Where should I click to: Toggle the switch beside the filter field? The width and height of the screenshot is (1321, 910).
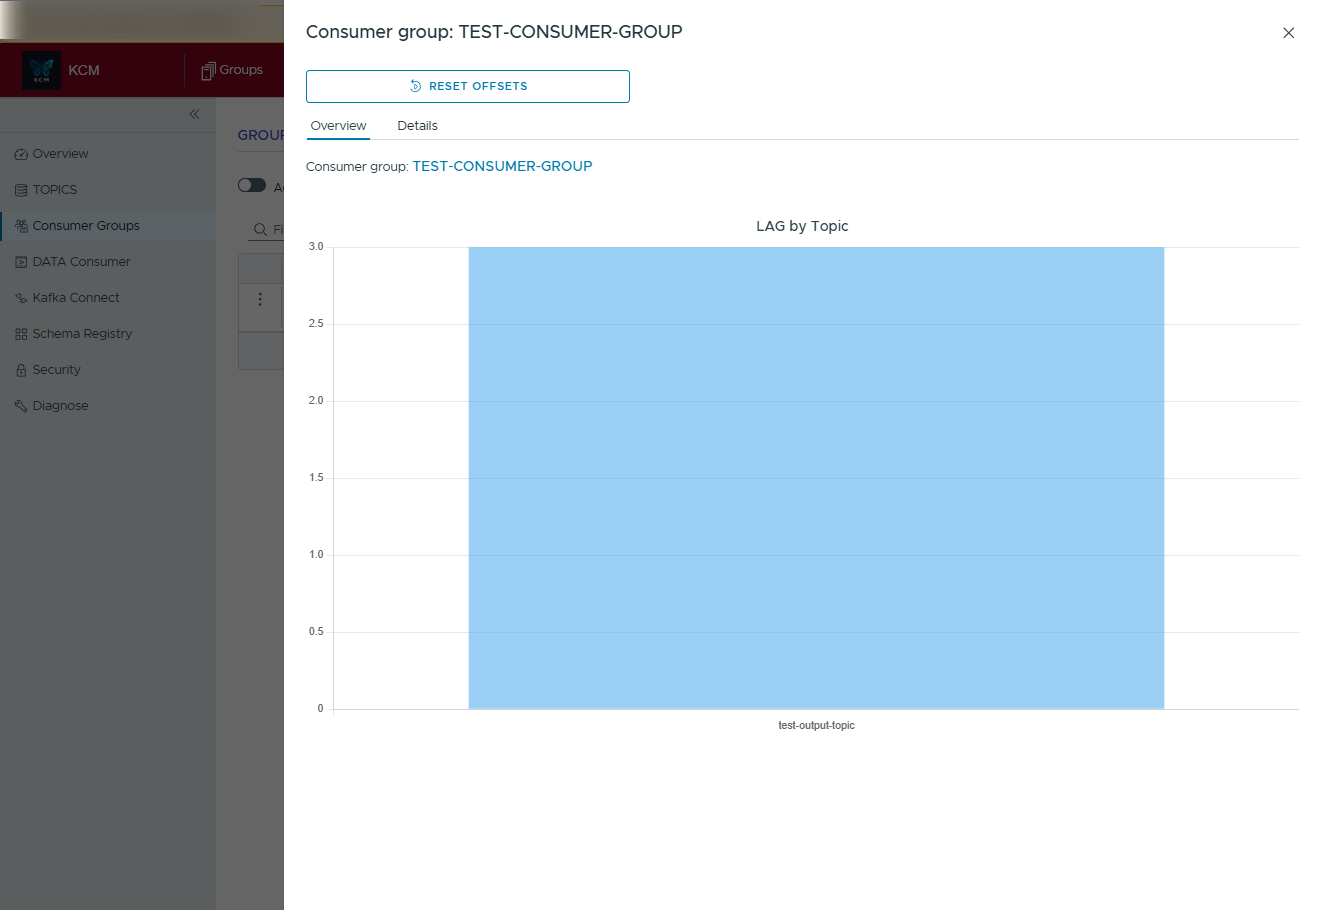tap(252, 185)
